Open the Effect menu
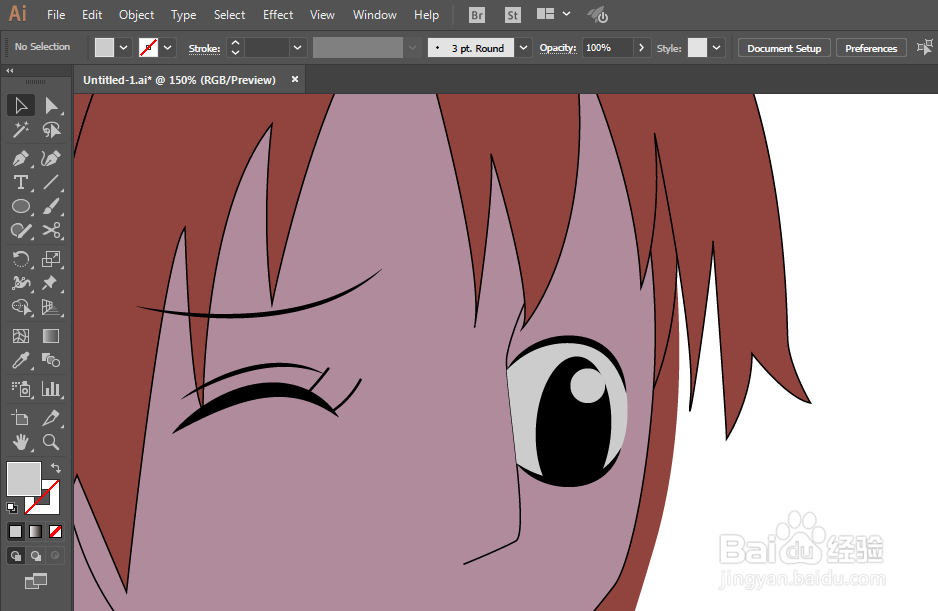Image resolution: width=938 pixels, height=611 pixels. click(278, 15)
